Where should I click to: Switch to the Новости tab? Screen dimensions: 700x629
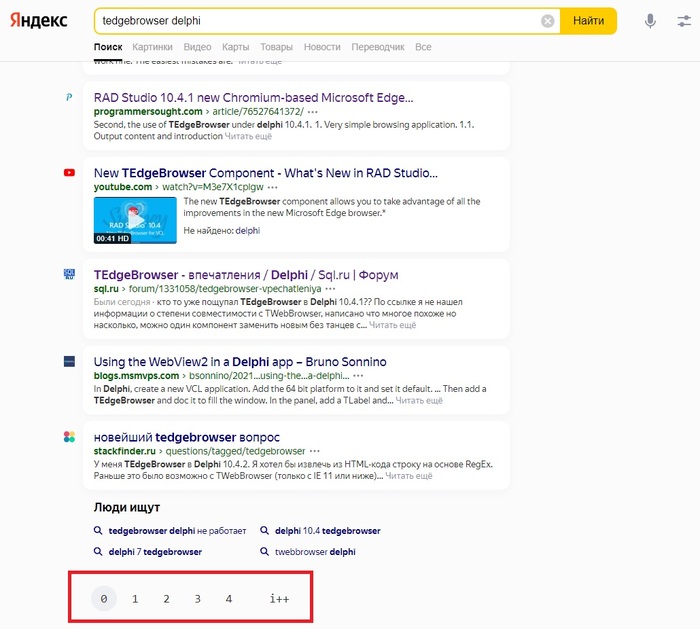[x=322, y=47]
